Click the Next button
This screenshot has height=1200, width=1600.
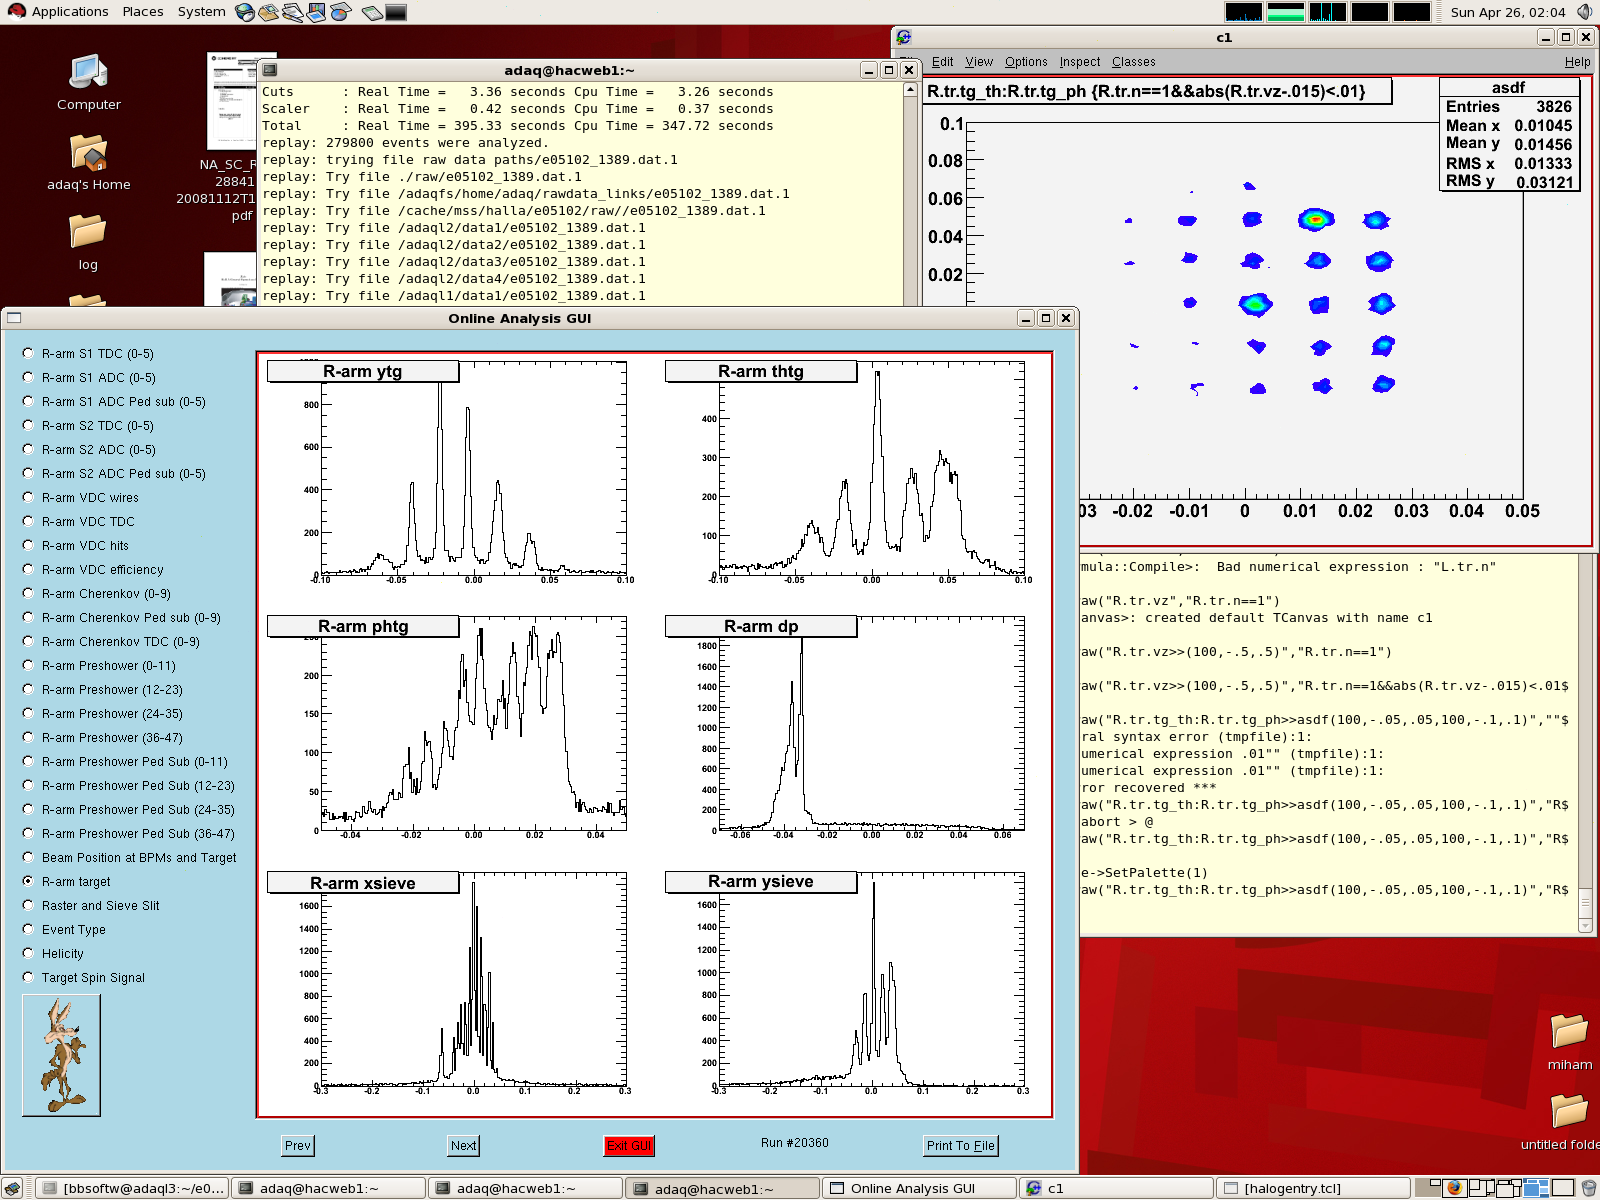pyautogui.click(x=463, y=1146)
